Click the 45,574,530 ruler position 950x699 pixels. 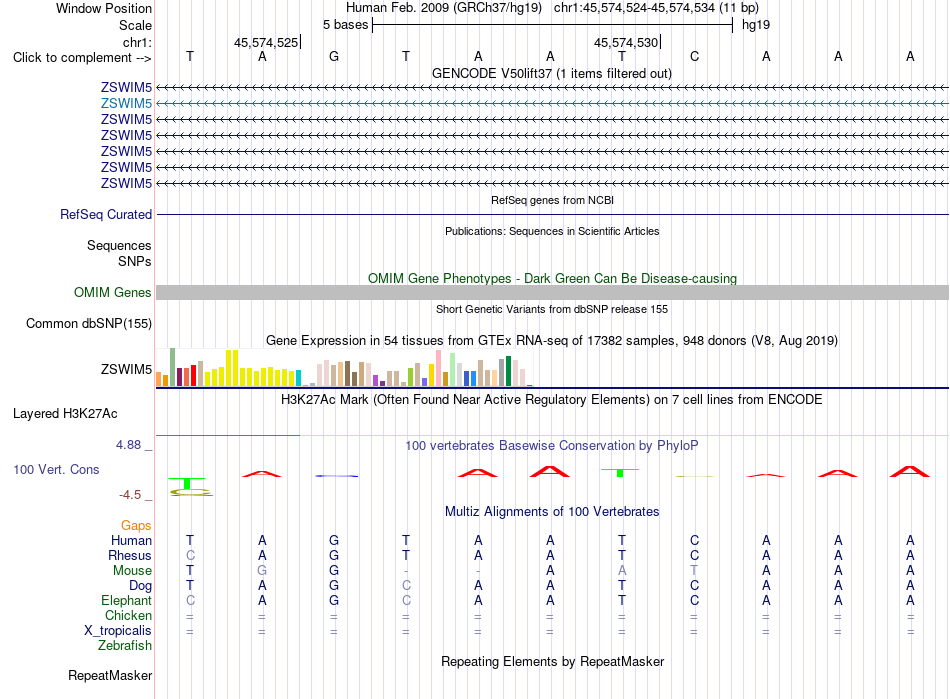[x=626, y=42]
